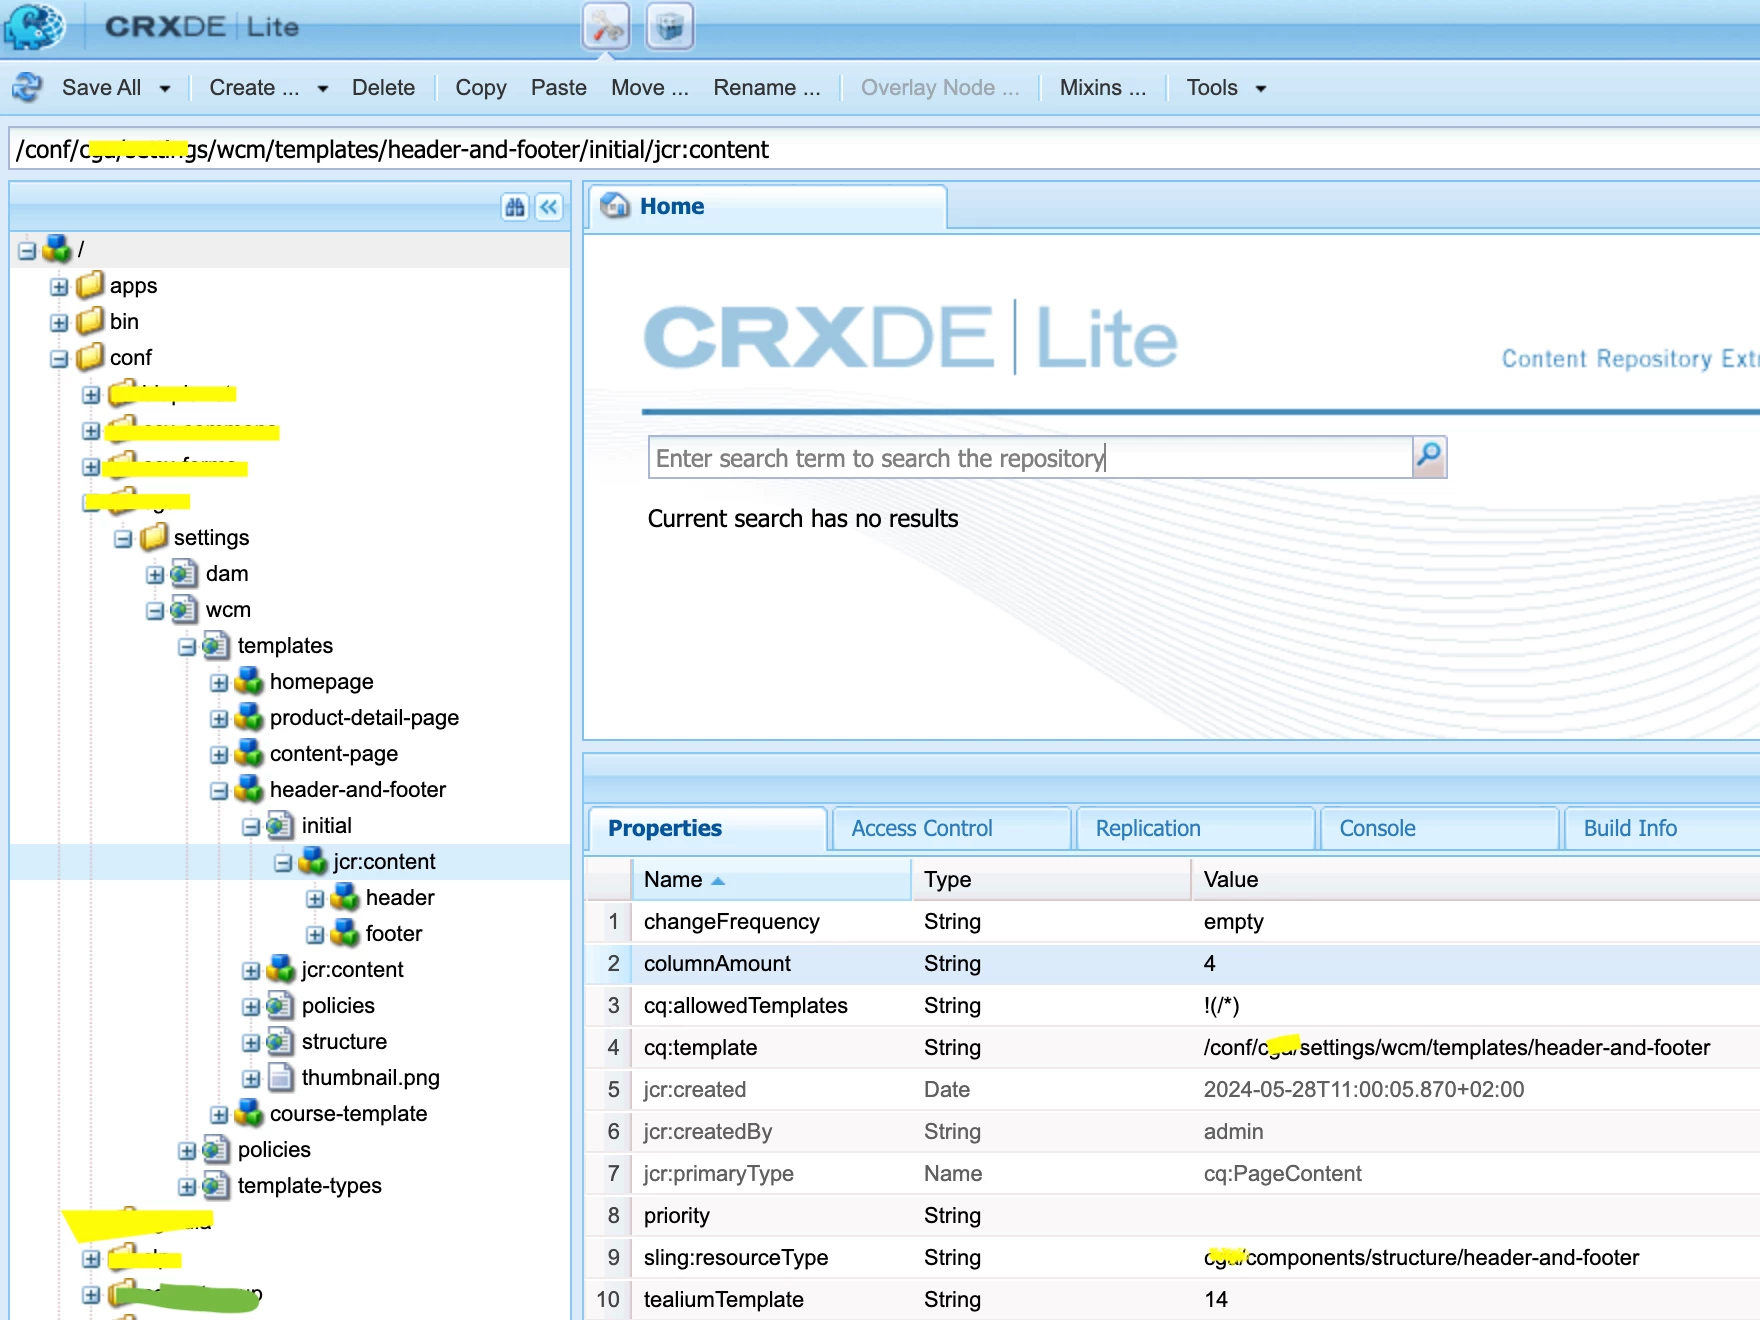The height and width of the screenshot is (1320, 1760).
Task: Select the content-page tree node
Action: (x=333, y=753)
